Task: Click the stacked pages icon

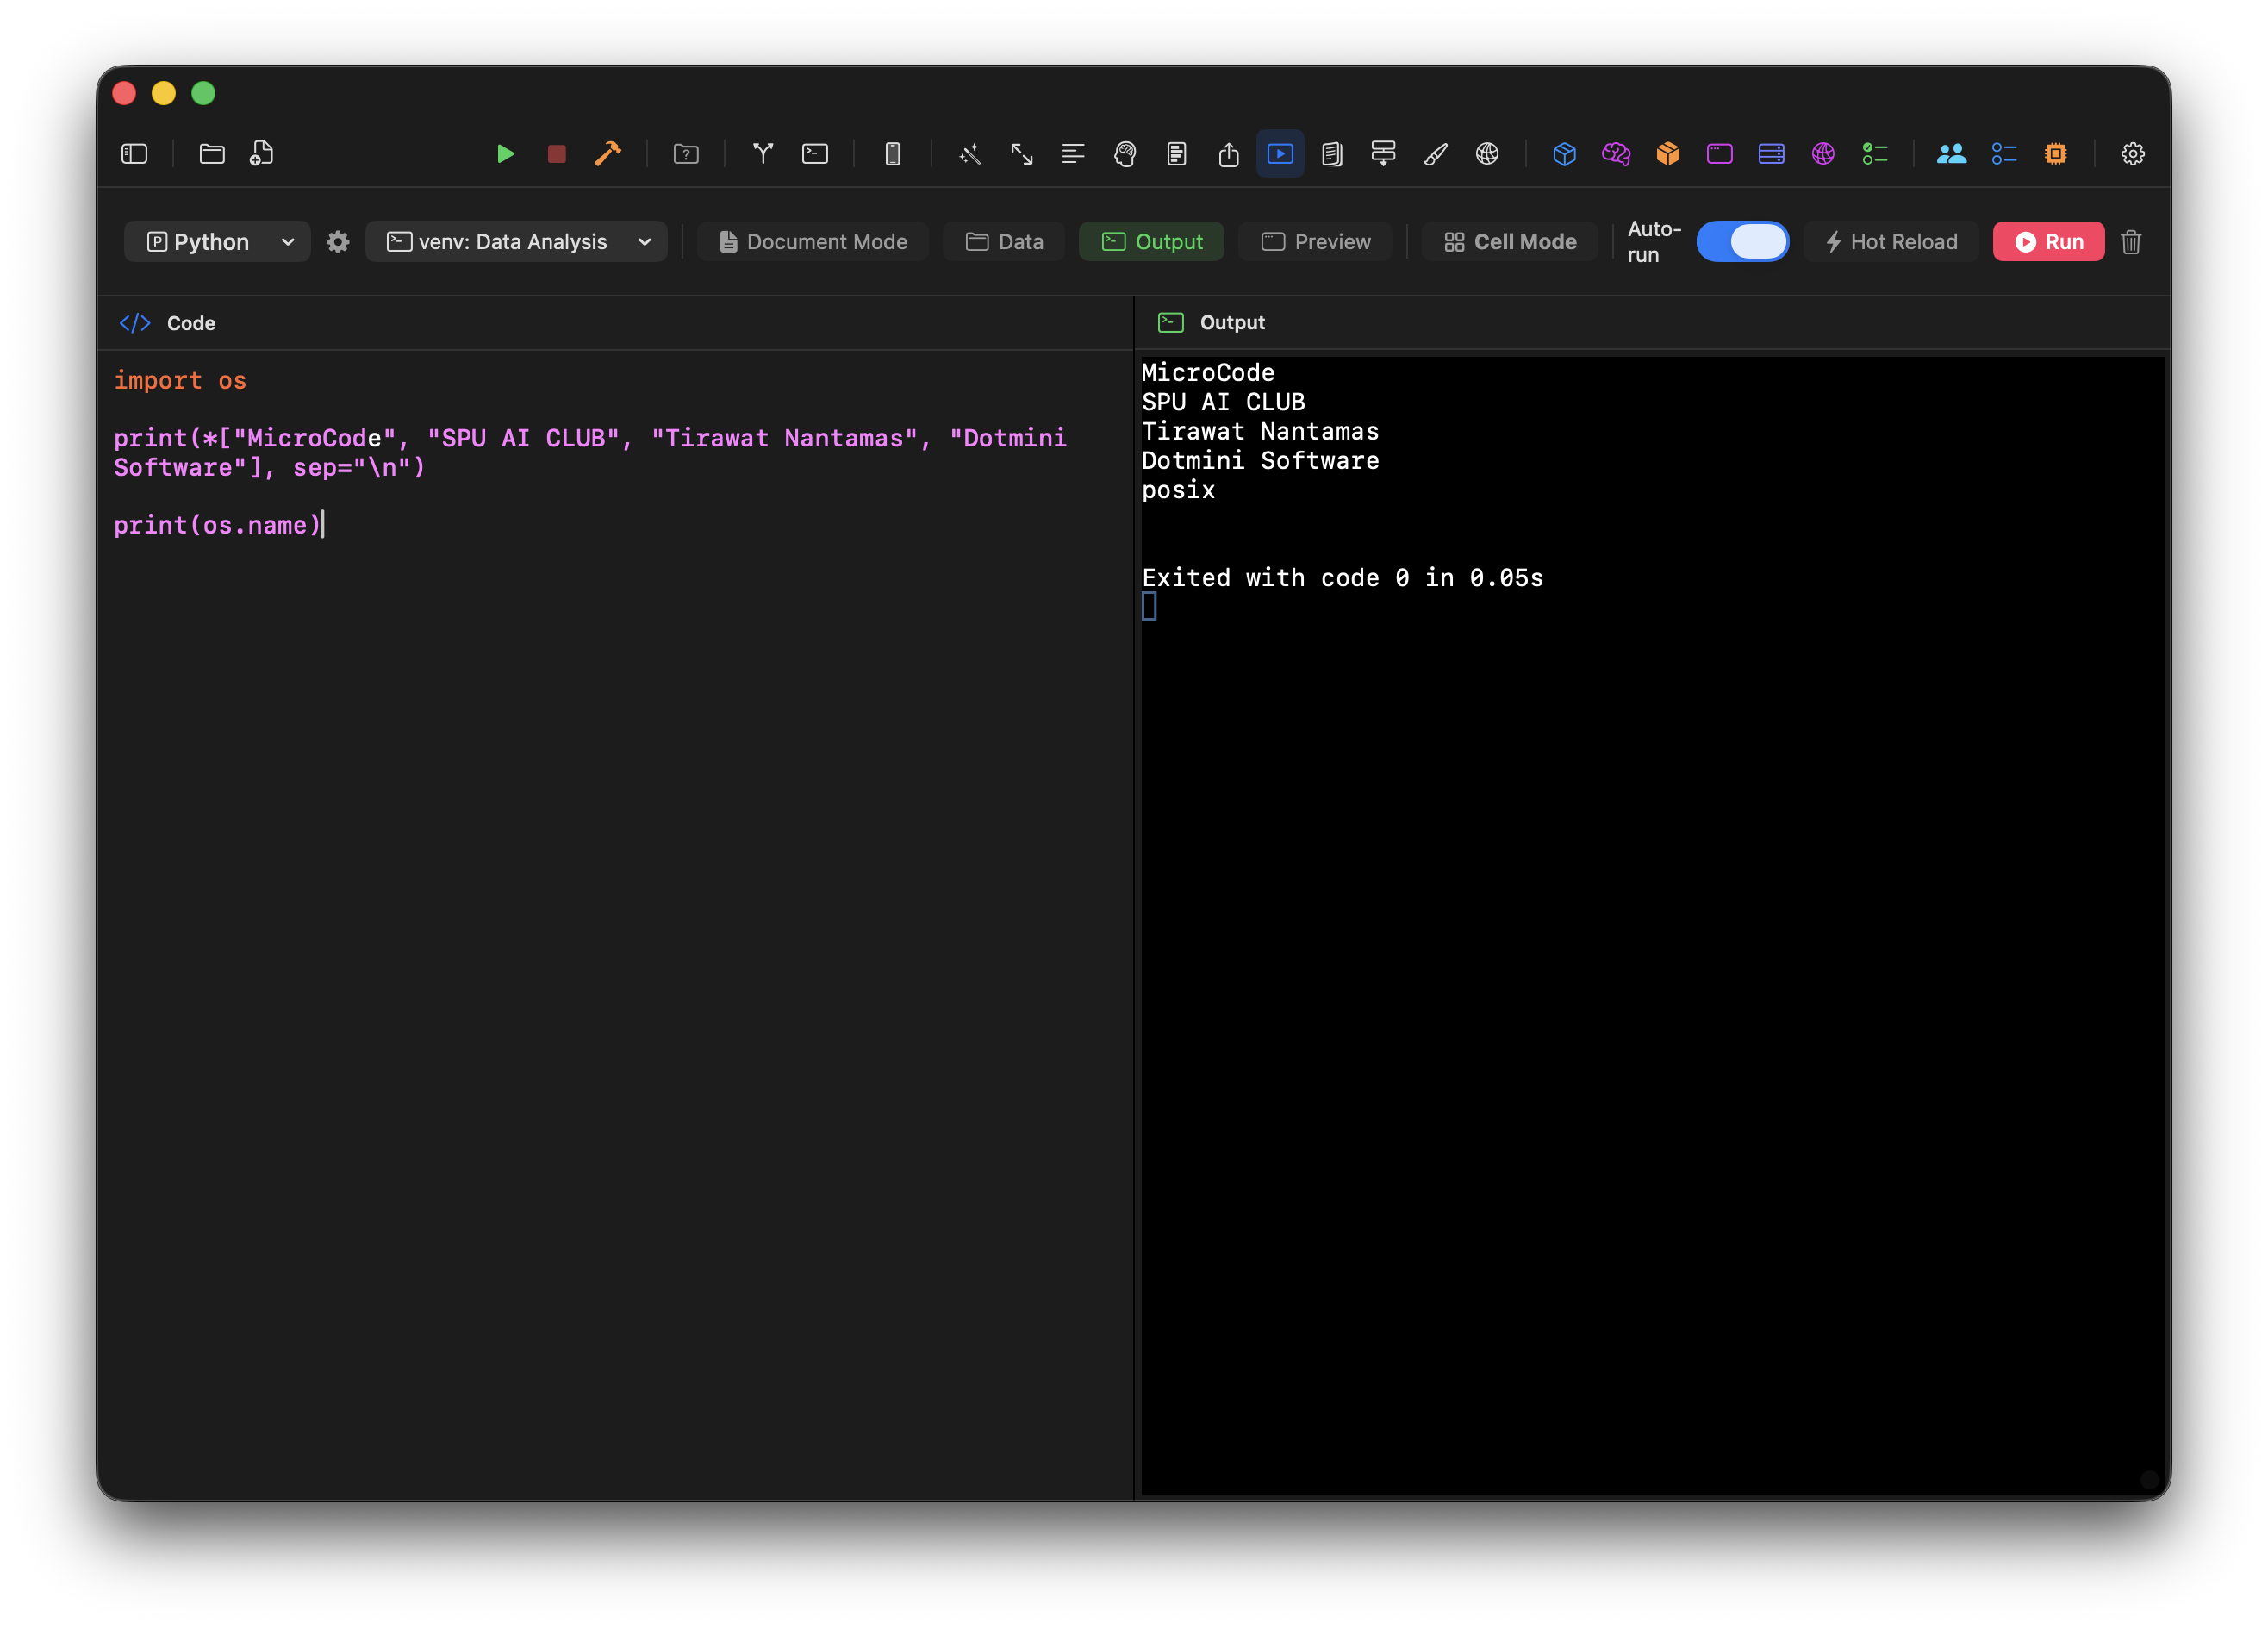Action: click(1332, 154)
